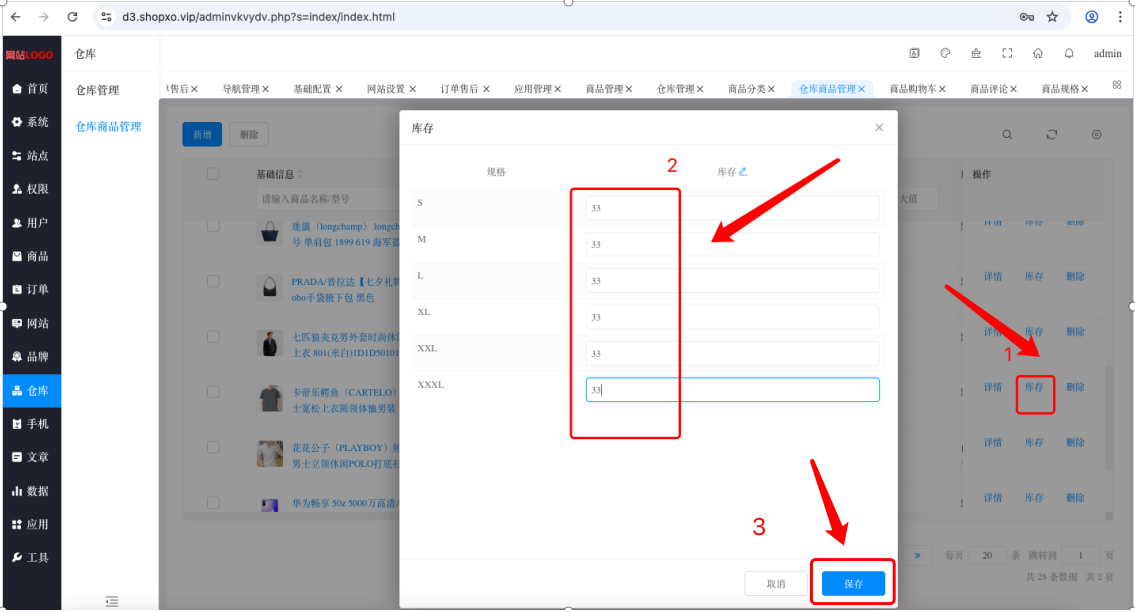Screen dimensions: 1135x612
Task: Open 库存 link in 卡帝乐鳄鱼 row
Action: coord(1034,387)
